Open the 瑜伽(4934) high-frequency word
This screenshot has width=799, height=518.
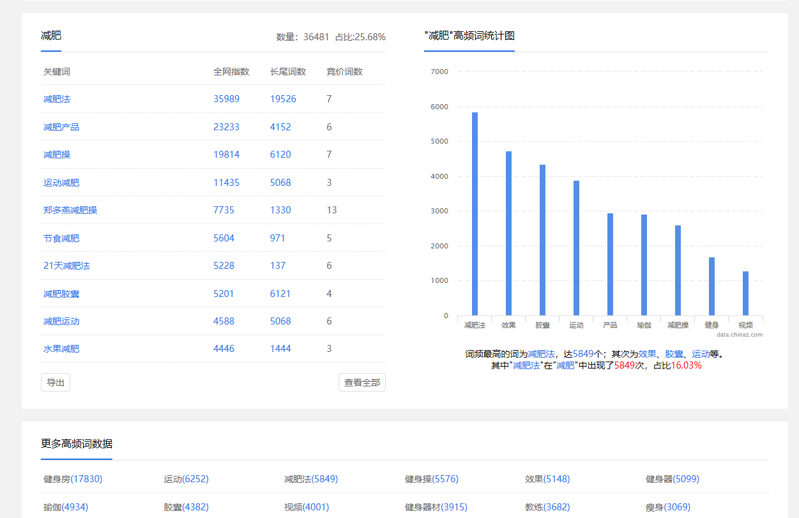(66, 507)
